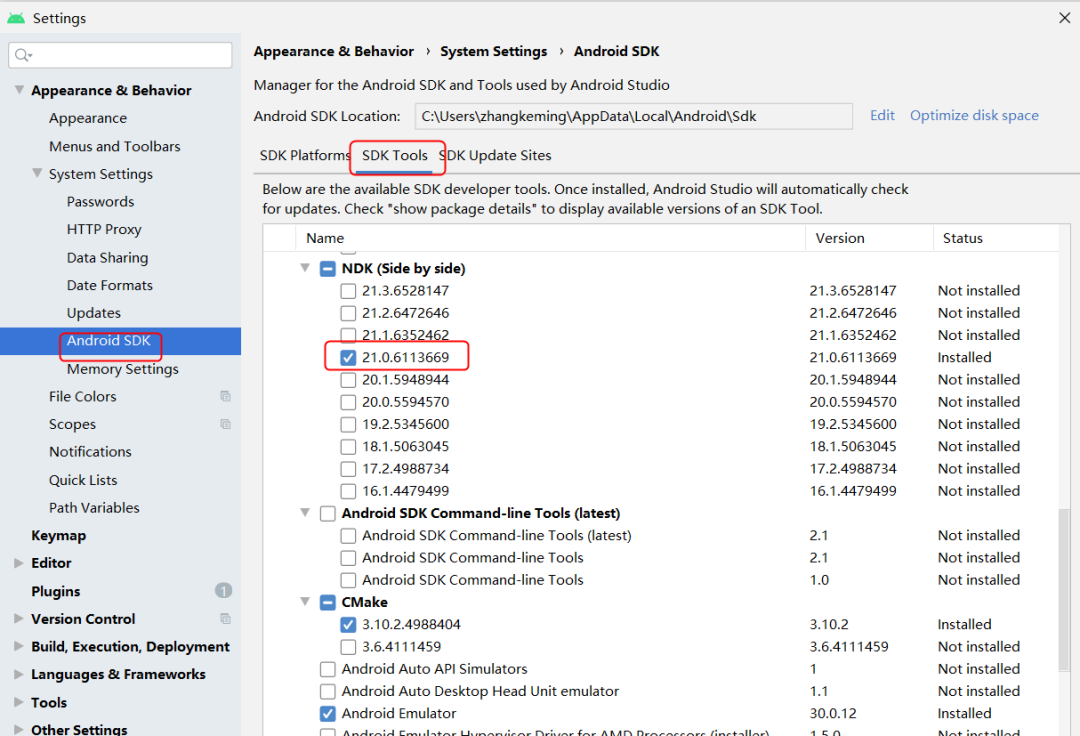Collapse Android SDK Command-line Tools group
The width and height of the screenshot is (1080, 736).
(x=305, y=512)
